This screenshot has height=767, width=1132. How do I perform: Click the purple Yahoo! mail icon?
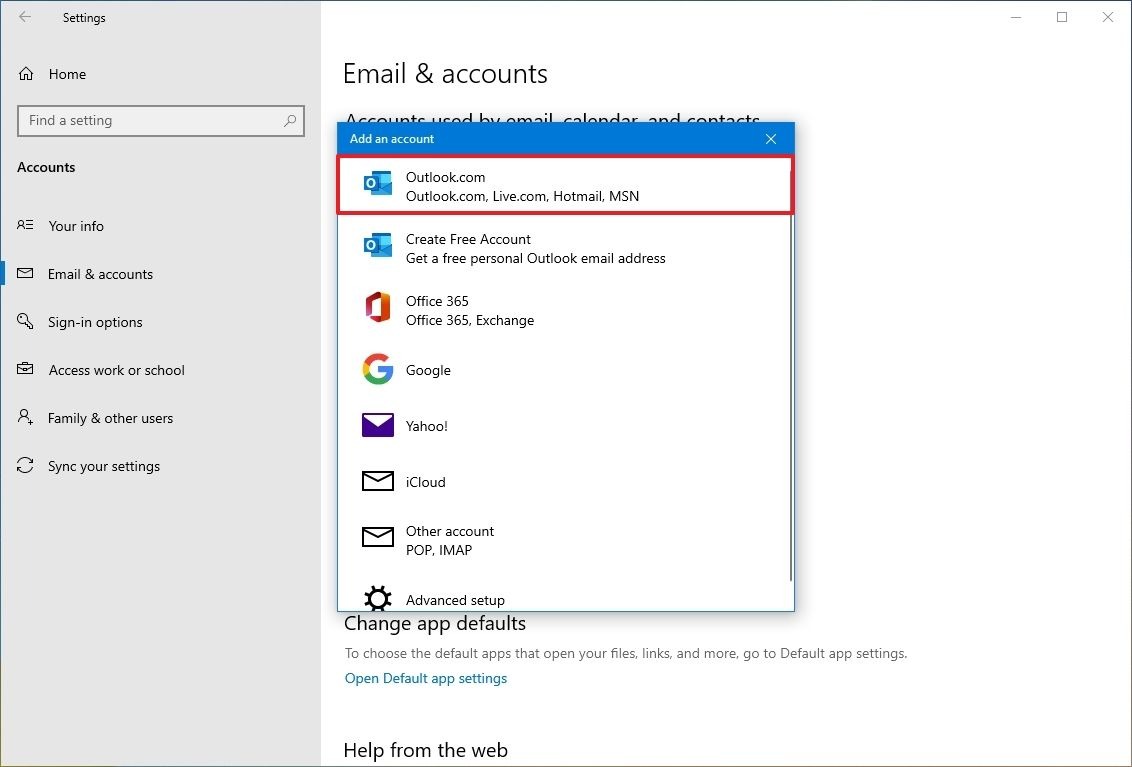tap(378, 425)
